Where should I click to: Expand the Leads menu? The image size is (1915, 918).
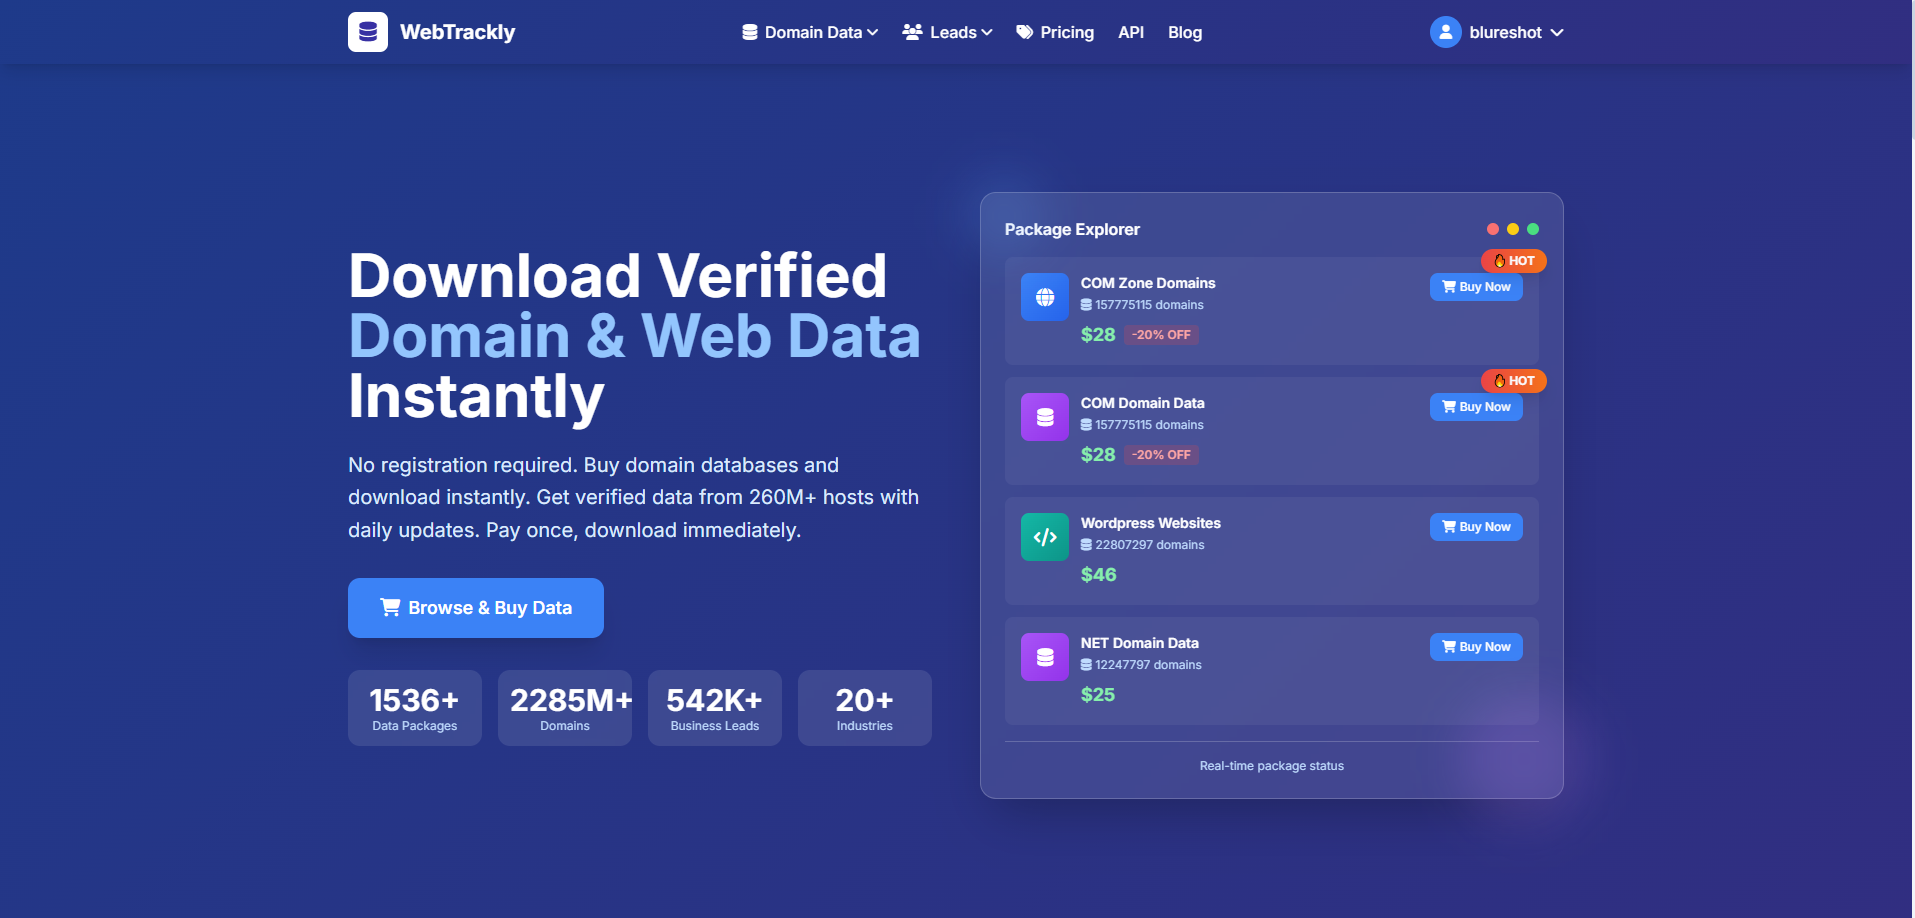946,31
